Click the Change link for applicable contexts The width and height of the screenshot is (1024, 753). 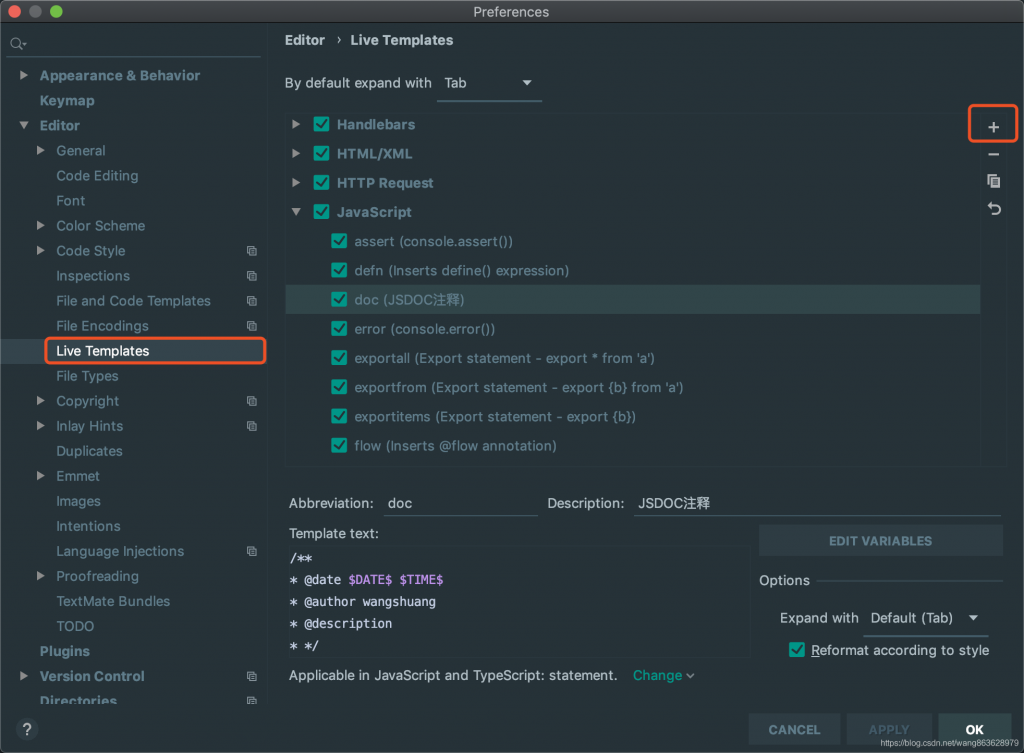click(657, 675)
